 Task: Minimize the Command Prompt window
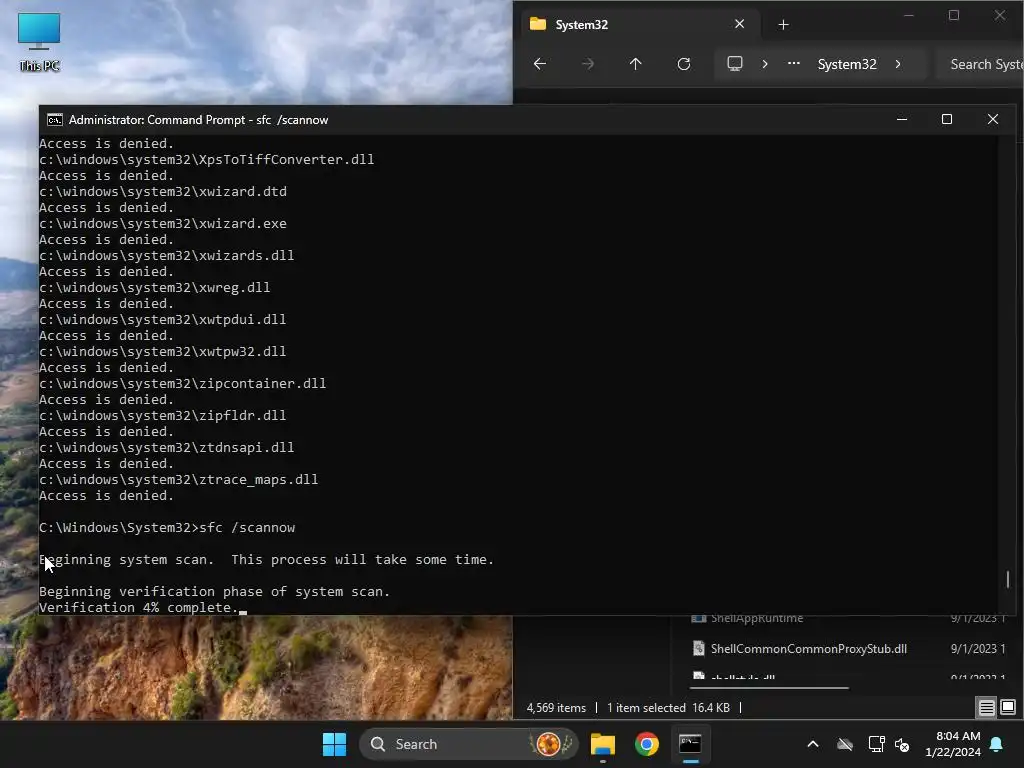point(902,119)
